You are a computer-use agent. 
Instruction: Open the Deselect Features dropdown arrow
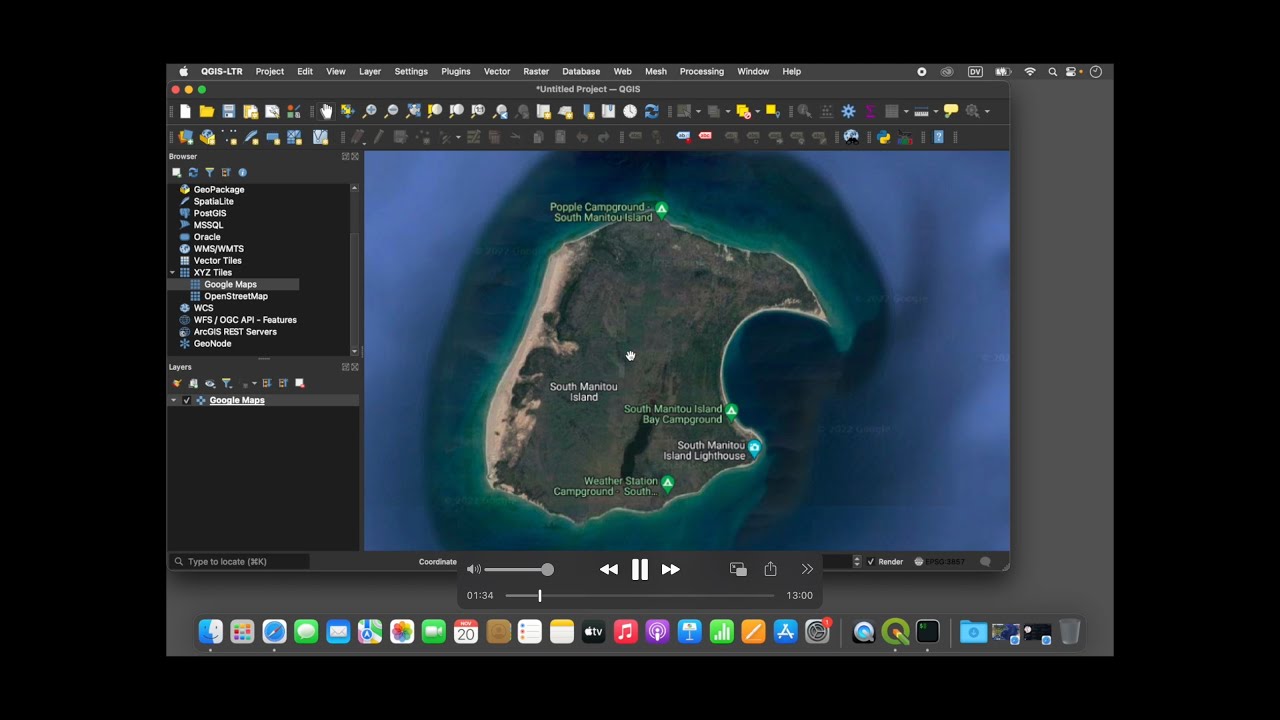[x=757, y=111]
